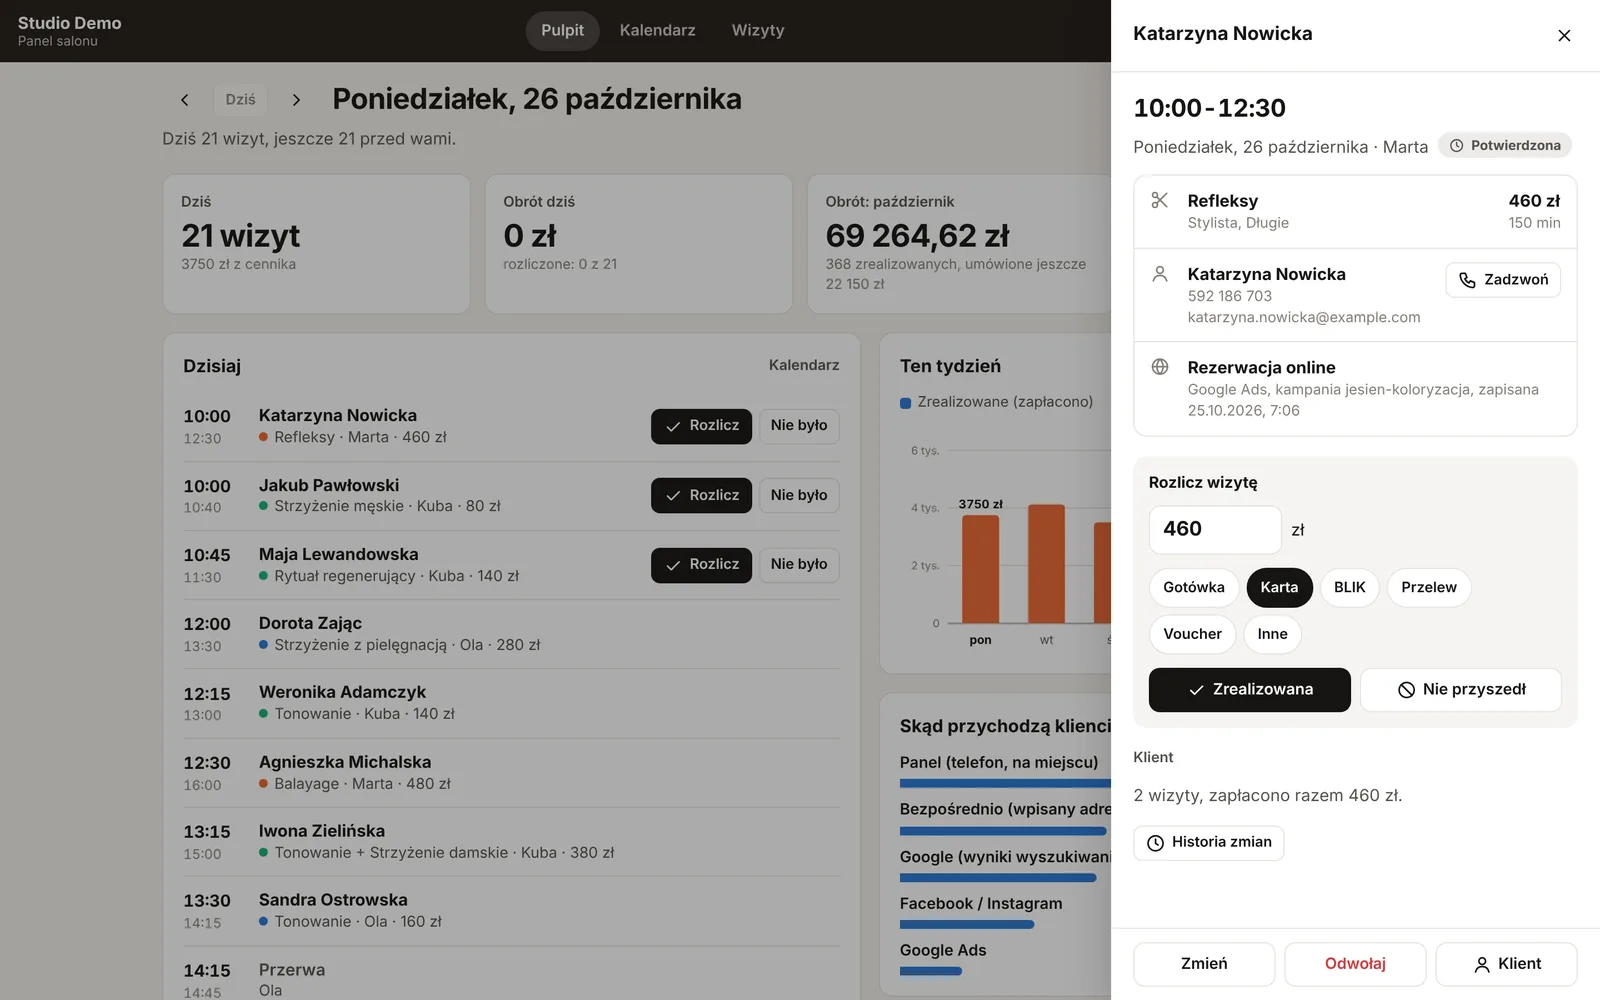Select Gotówka payment method
The height and width of the screenshot is (1000, 1600).
coord(1194,587)
